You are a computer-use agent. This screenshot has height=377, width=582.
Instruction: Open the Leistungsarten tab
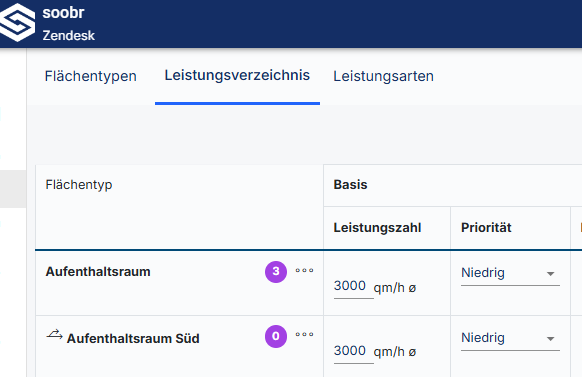[383, 76]
